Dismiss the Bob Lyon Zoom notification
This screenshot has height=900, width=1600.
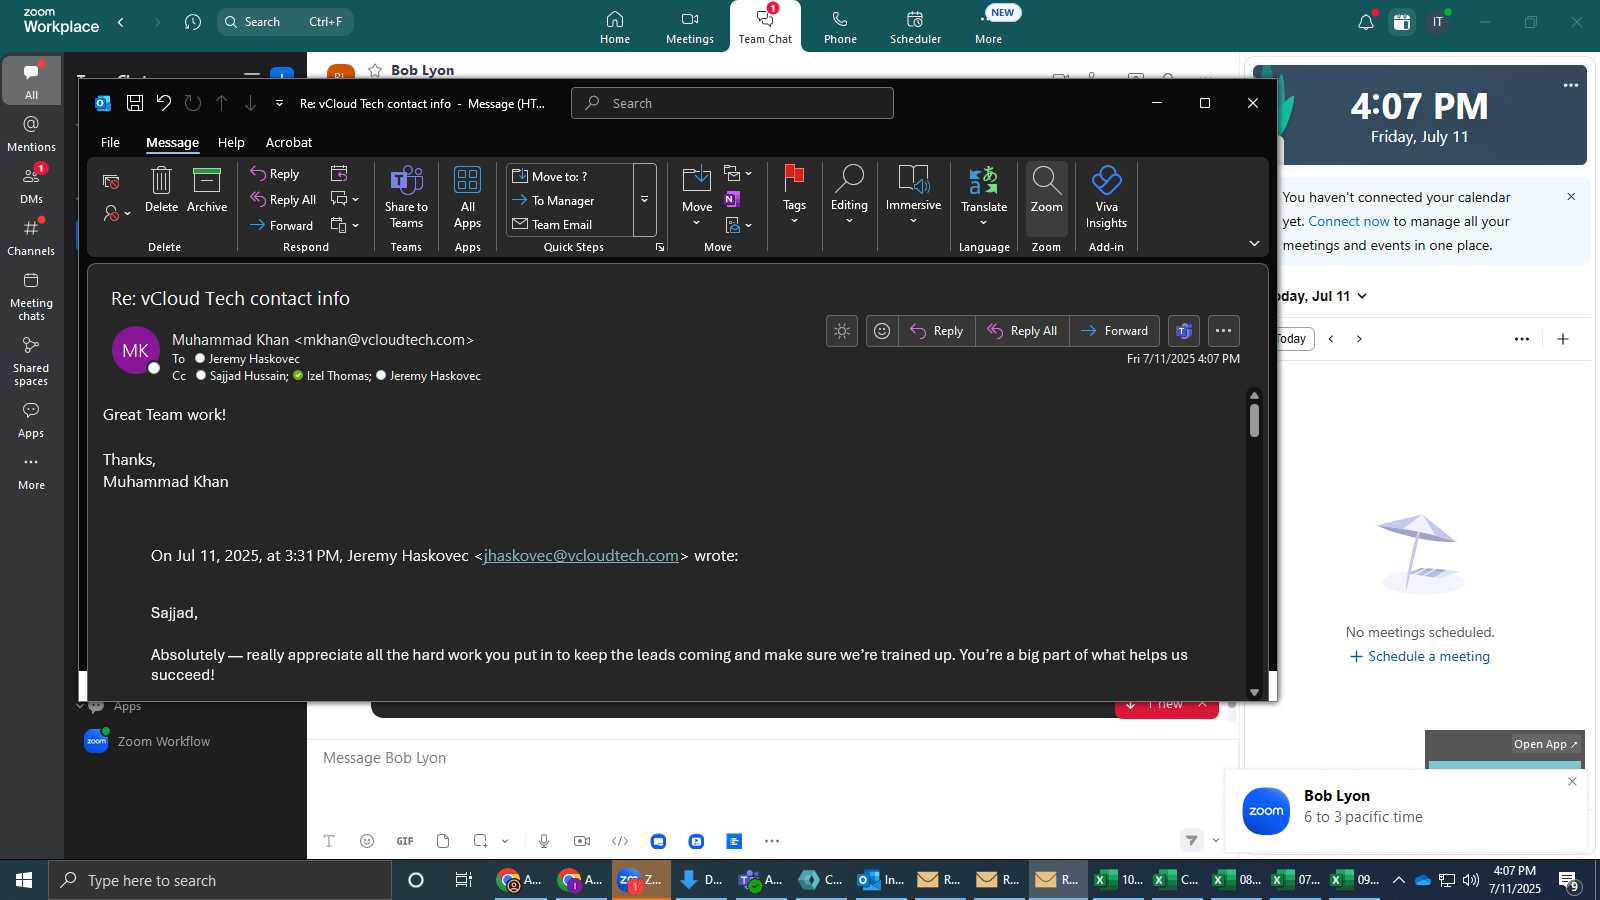[x=1572, y=781]
